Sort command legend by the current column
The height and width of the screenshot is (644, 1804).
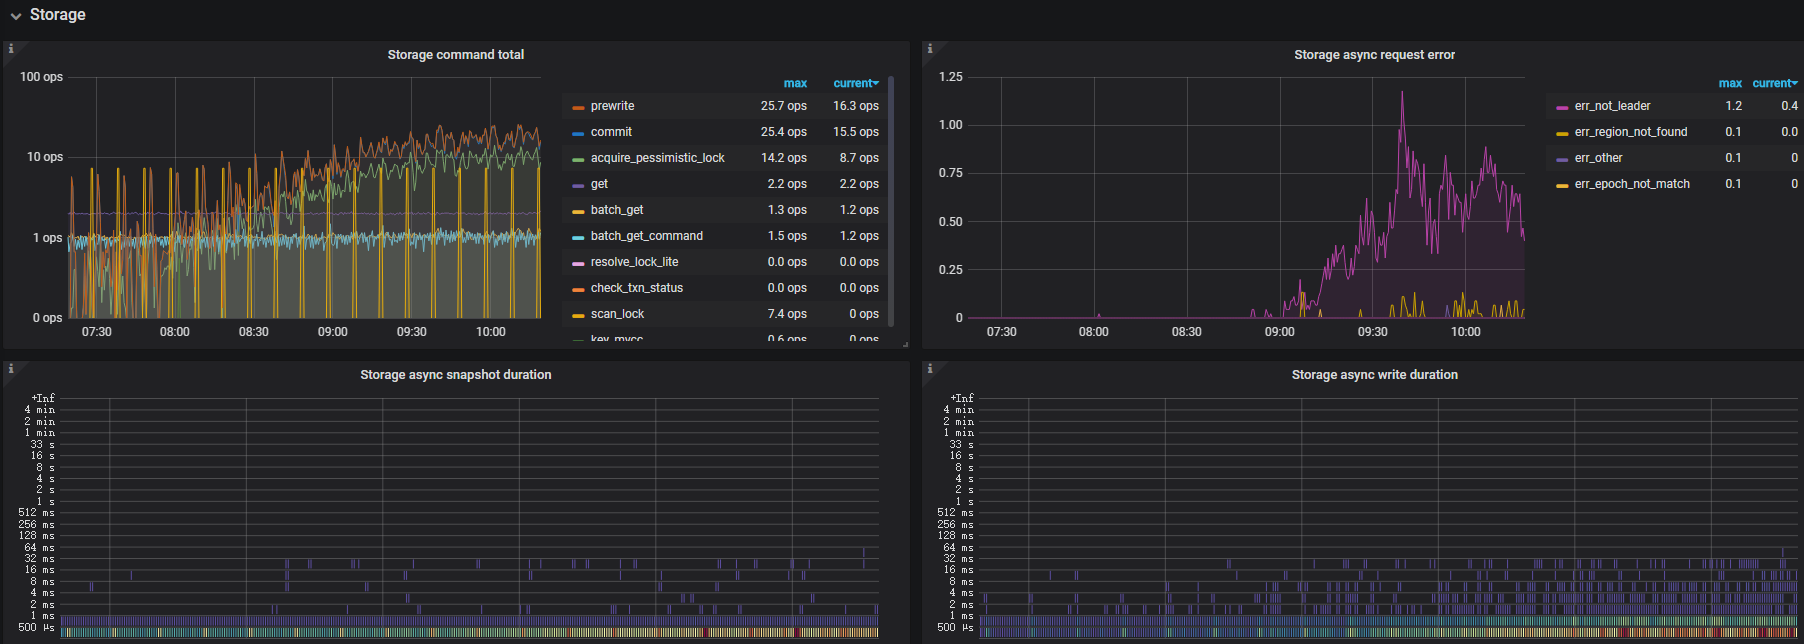(x=855, y=84)
